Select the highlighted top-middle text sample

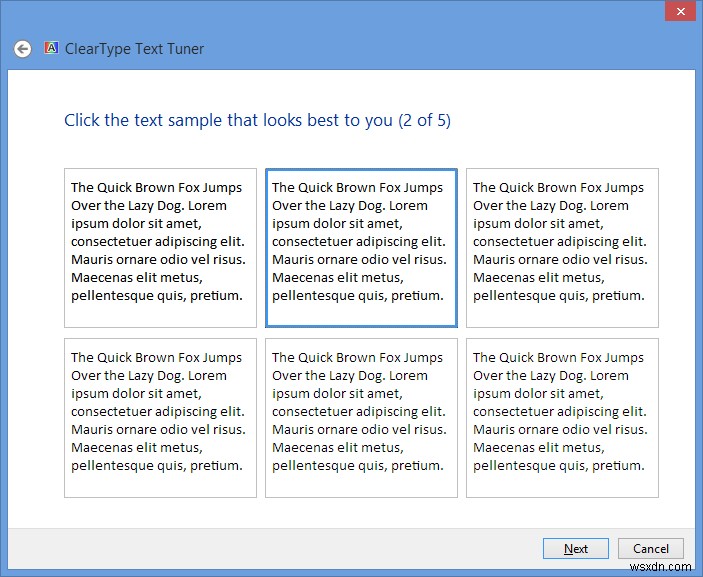(x=361, y=248)
